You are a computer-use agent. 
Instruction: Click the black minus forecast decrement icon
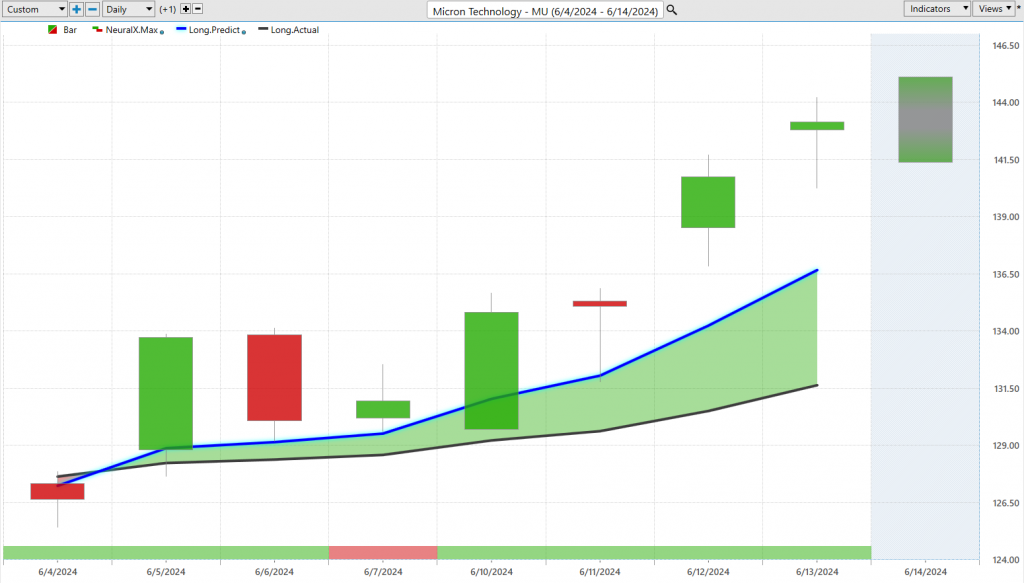pos(197,9)
